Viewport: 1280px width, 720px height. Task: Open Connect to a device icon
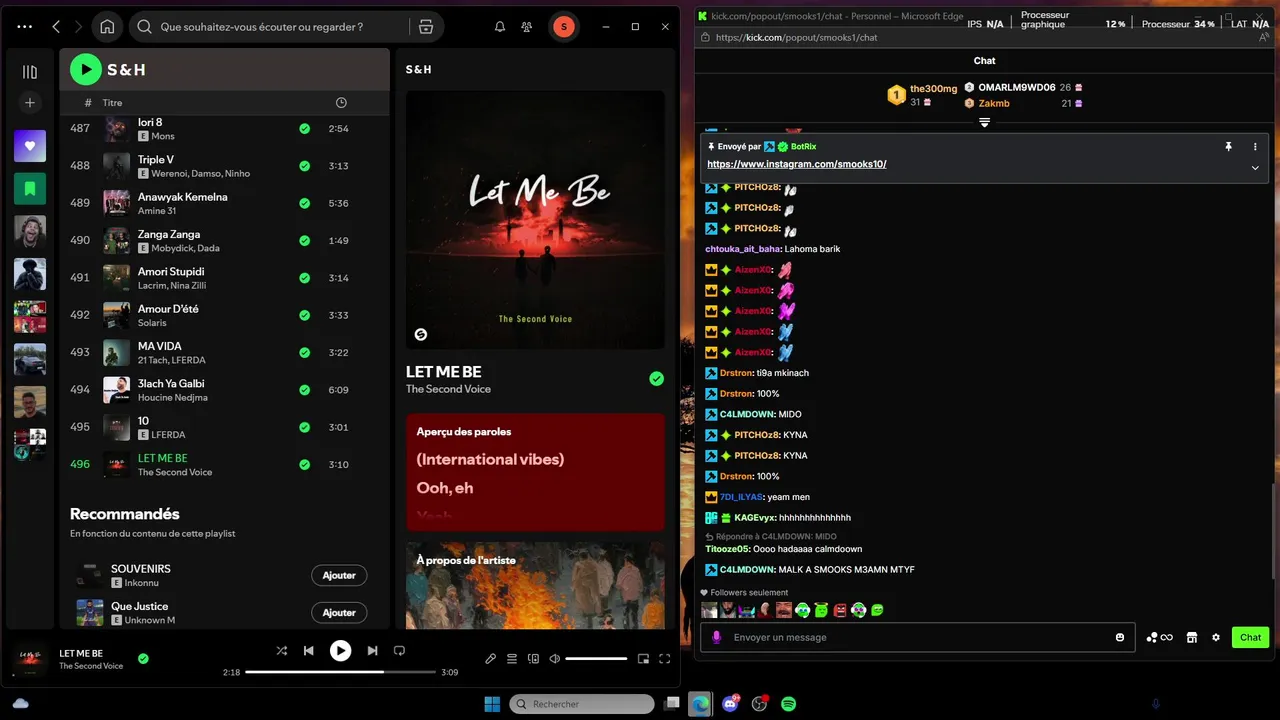coord(533,659)
